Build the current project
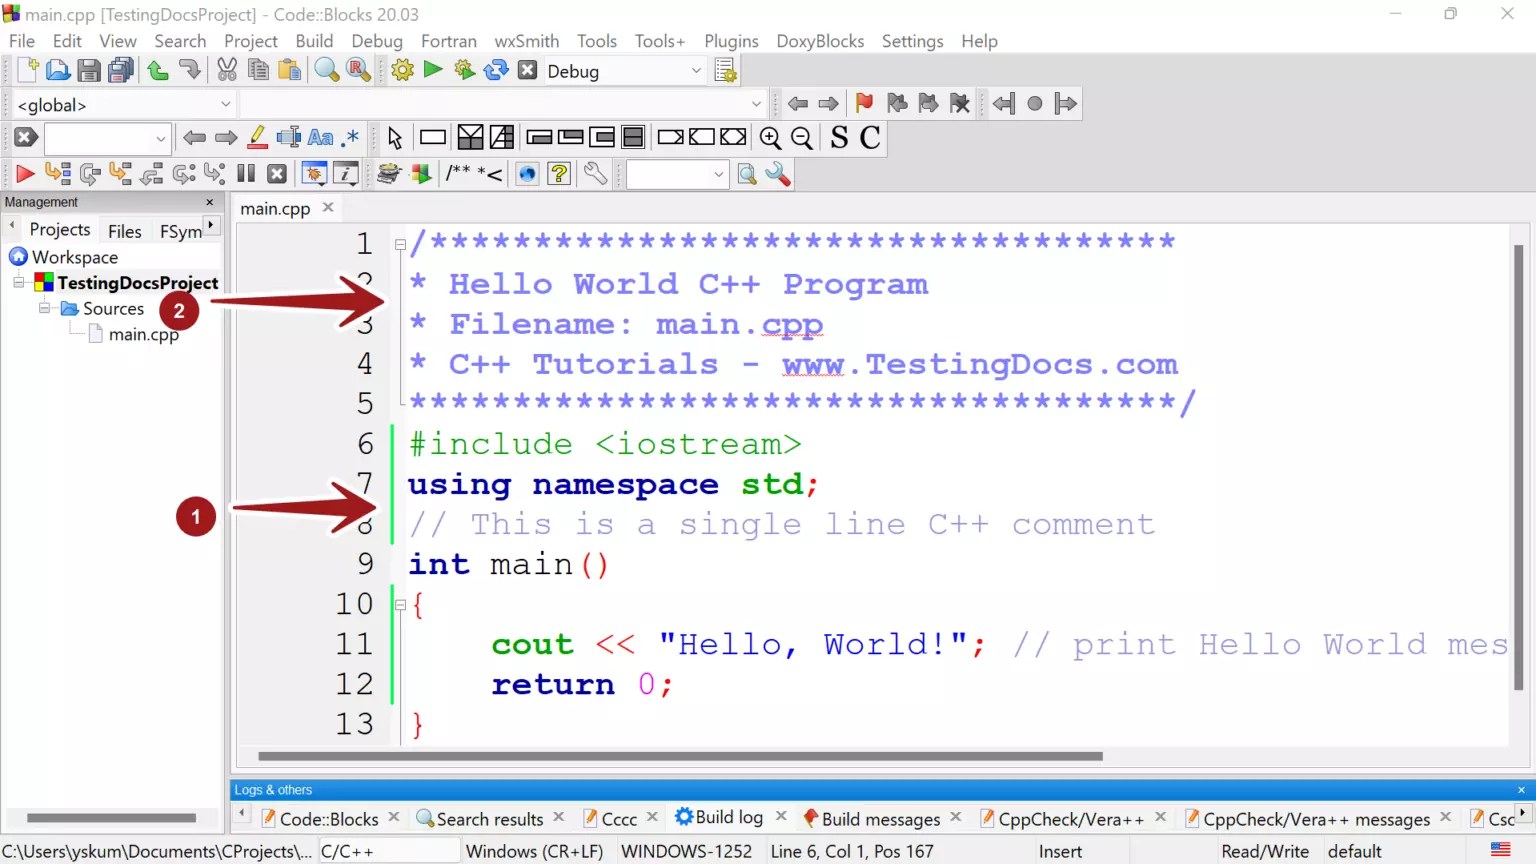The width and height of the screenshot is (1536, 864). pos(401,69)
